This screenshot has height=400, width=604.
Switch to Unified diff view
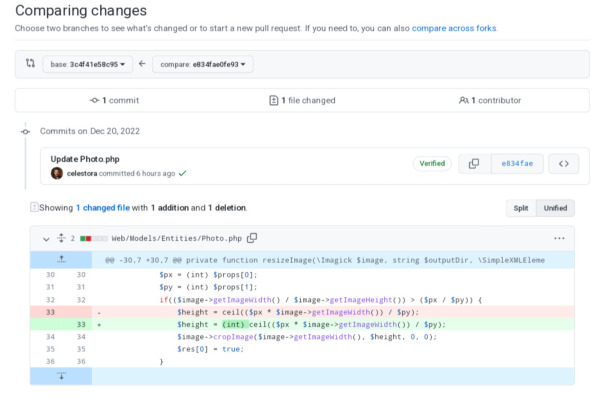pyautogui.click(x=555, y=208)
